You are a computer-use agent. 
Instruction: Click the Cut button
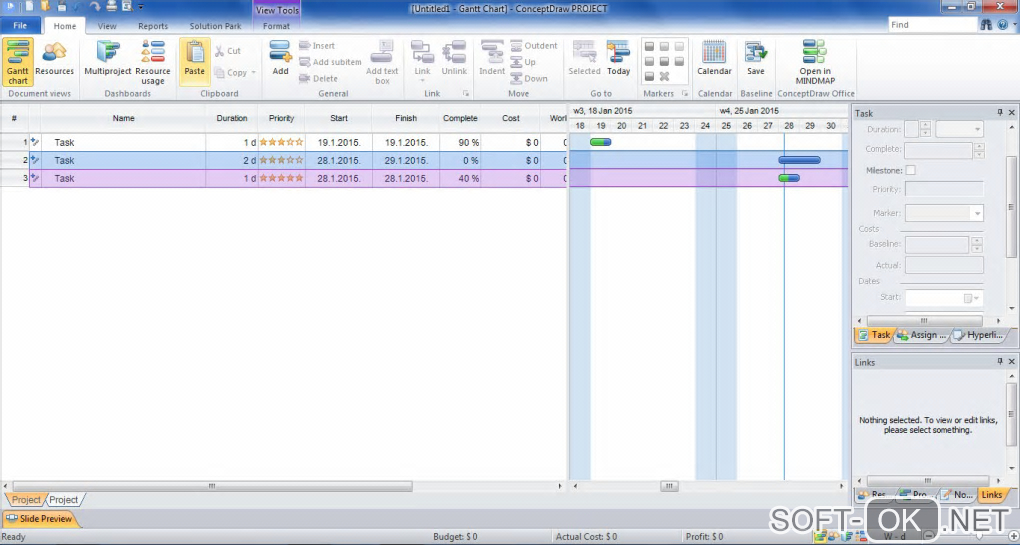(x=228, y=51)
